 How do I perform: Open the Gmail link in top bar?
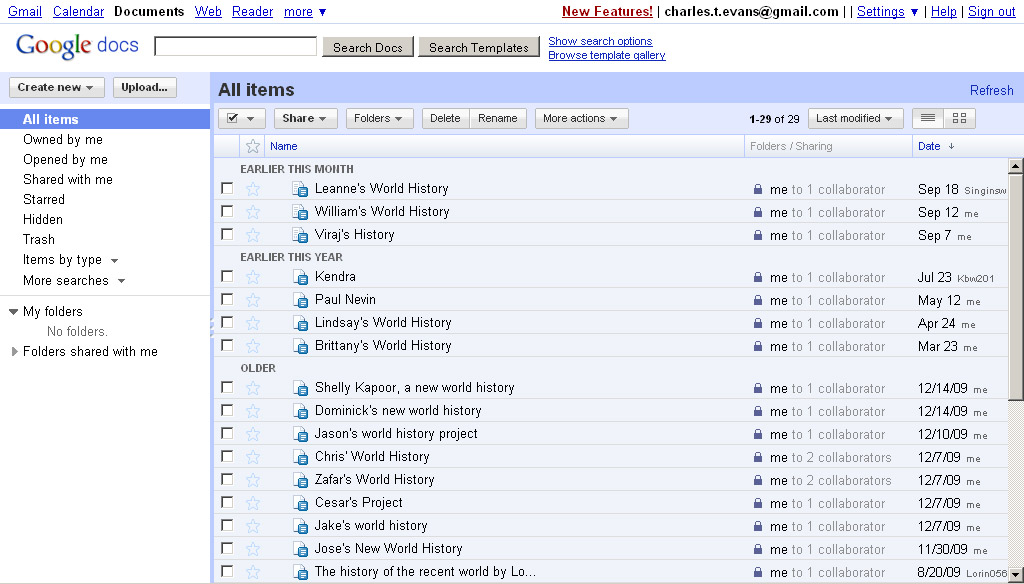pyautogui.click(x=25, y=11)
